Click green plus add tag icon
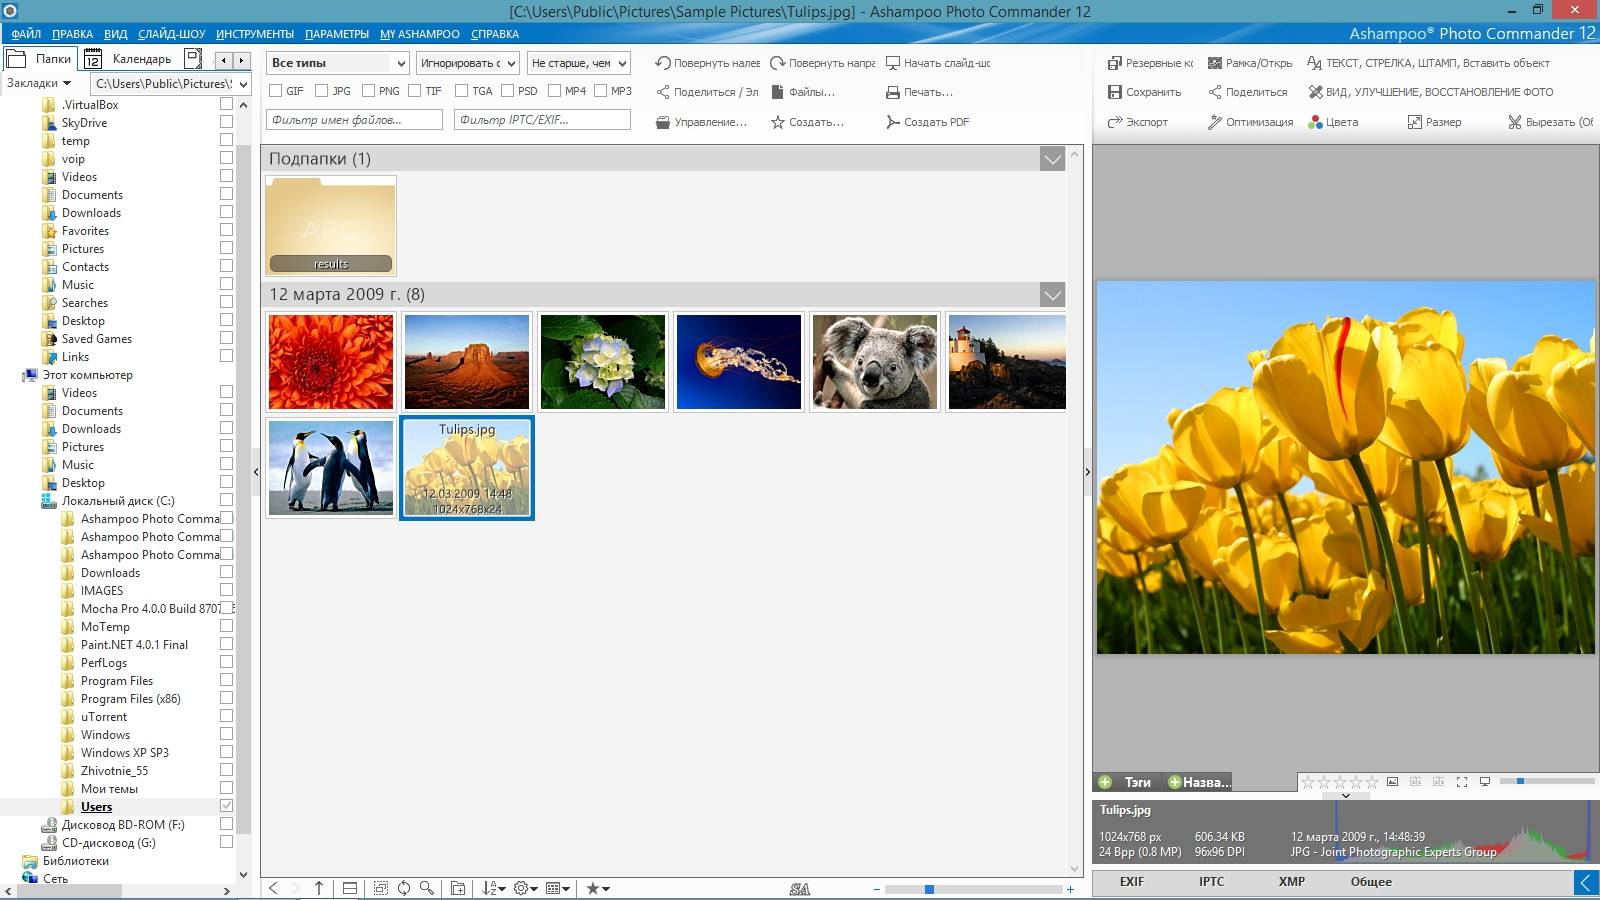This screenshot has height=900, width=1600. pos(1105,782)
